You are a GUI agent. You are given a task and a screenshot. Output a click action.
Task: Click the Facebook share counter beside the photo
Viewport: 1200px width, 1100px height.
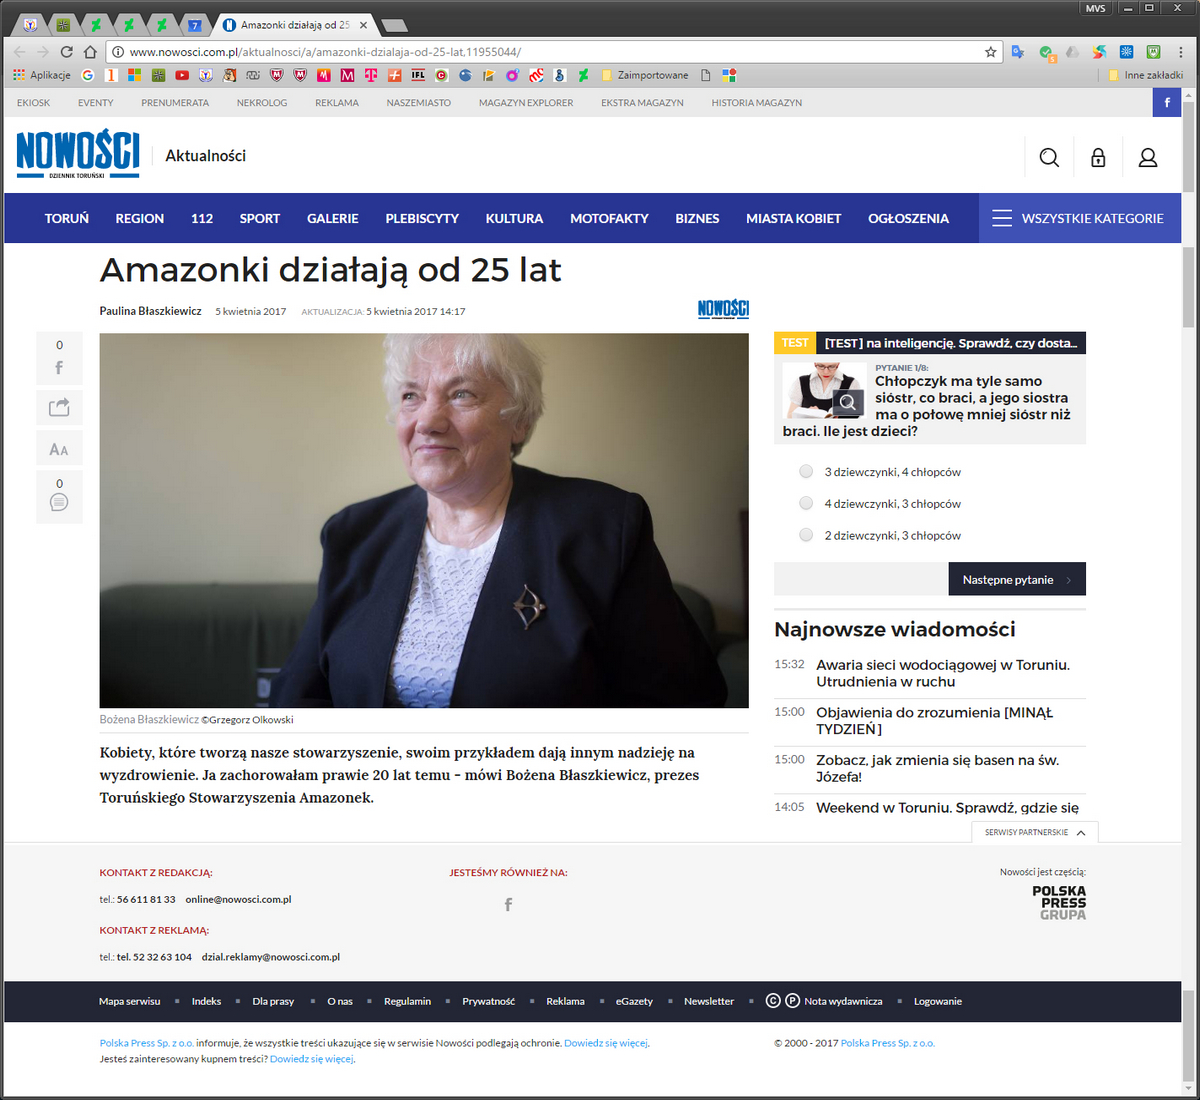pyautogui.click(x=59, y=358)
